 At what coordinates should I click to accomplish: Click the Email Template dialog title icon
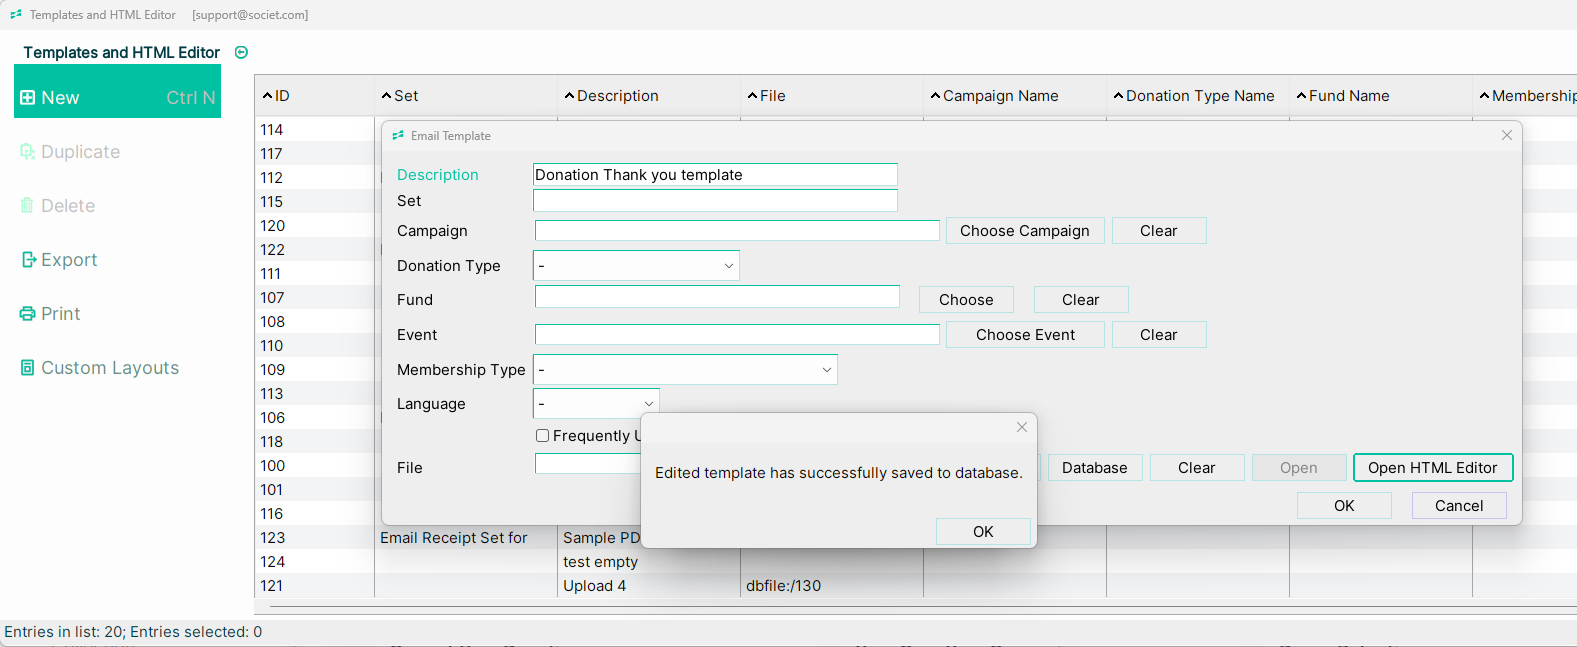398,136
